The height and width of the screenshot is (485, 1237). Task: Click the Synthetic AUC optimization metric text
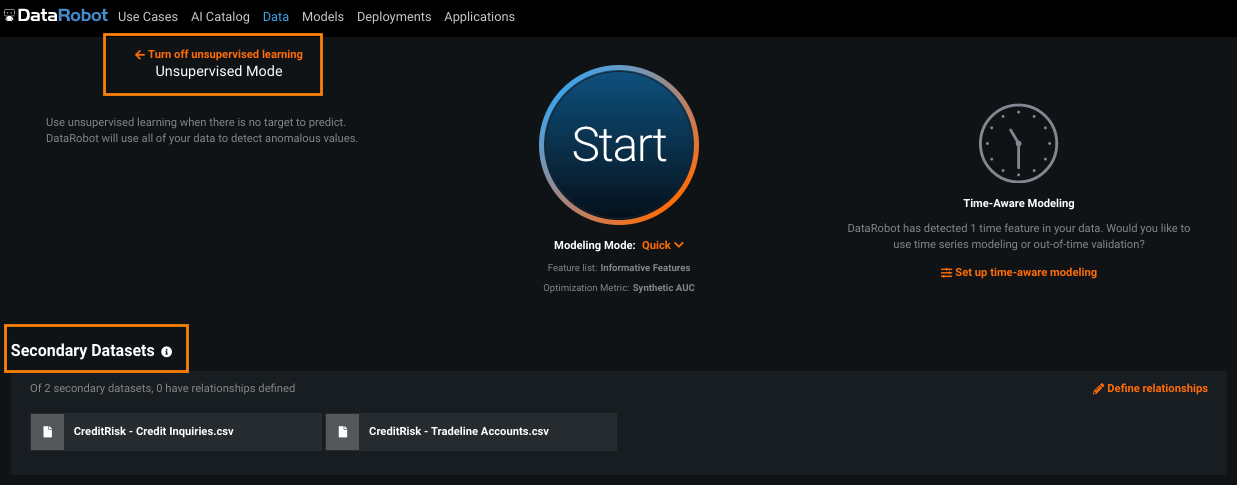(x=663, y=288)
